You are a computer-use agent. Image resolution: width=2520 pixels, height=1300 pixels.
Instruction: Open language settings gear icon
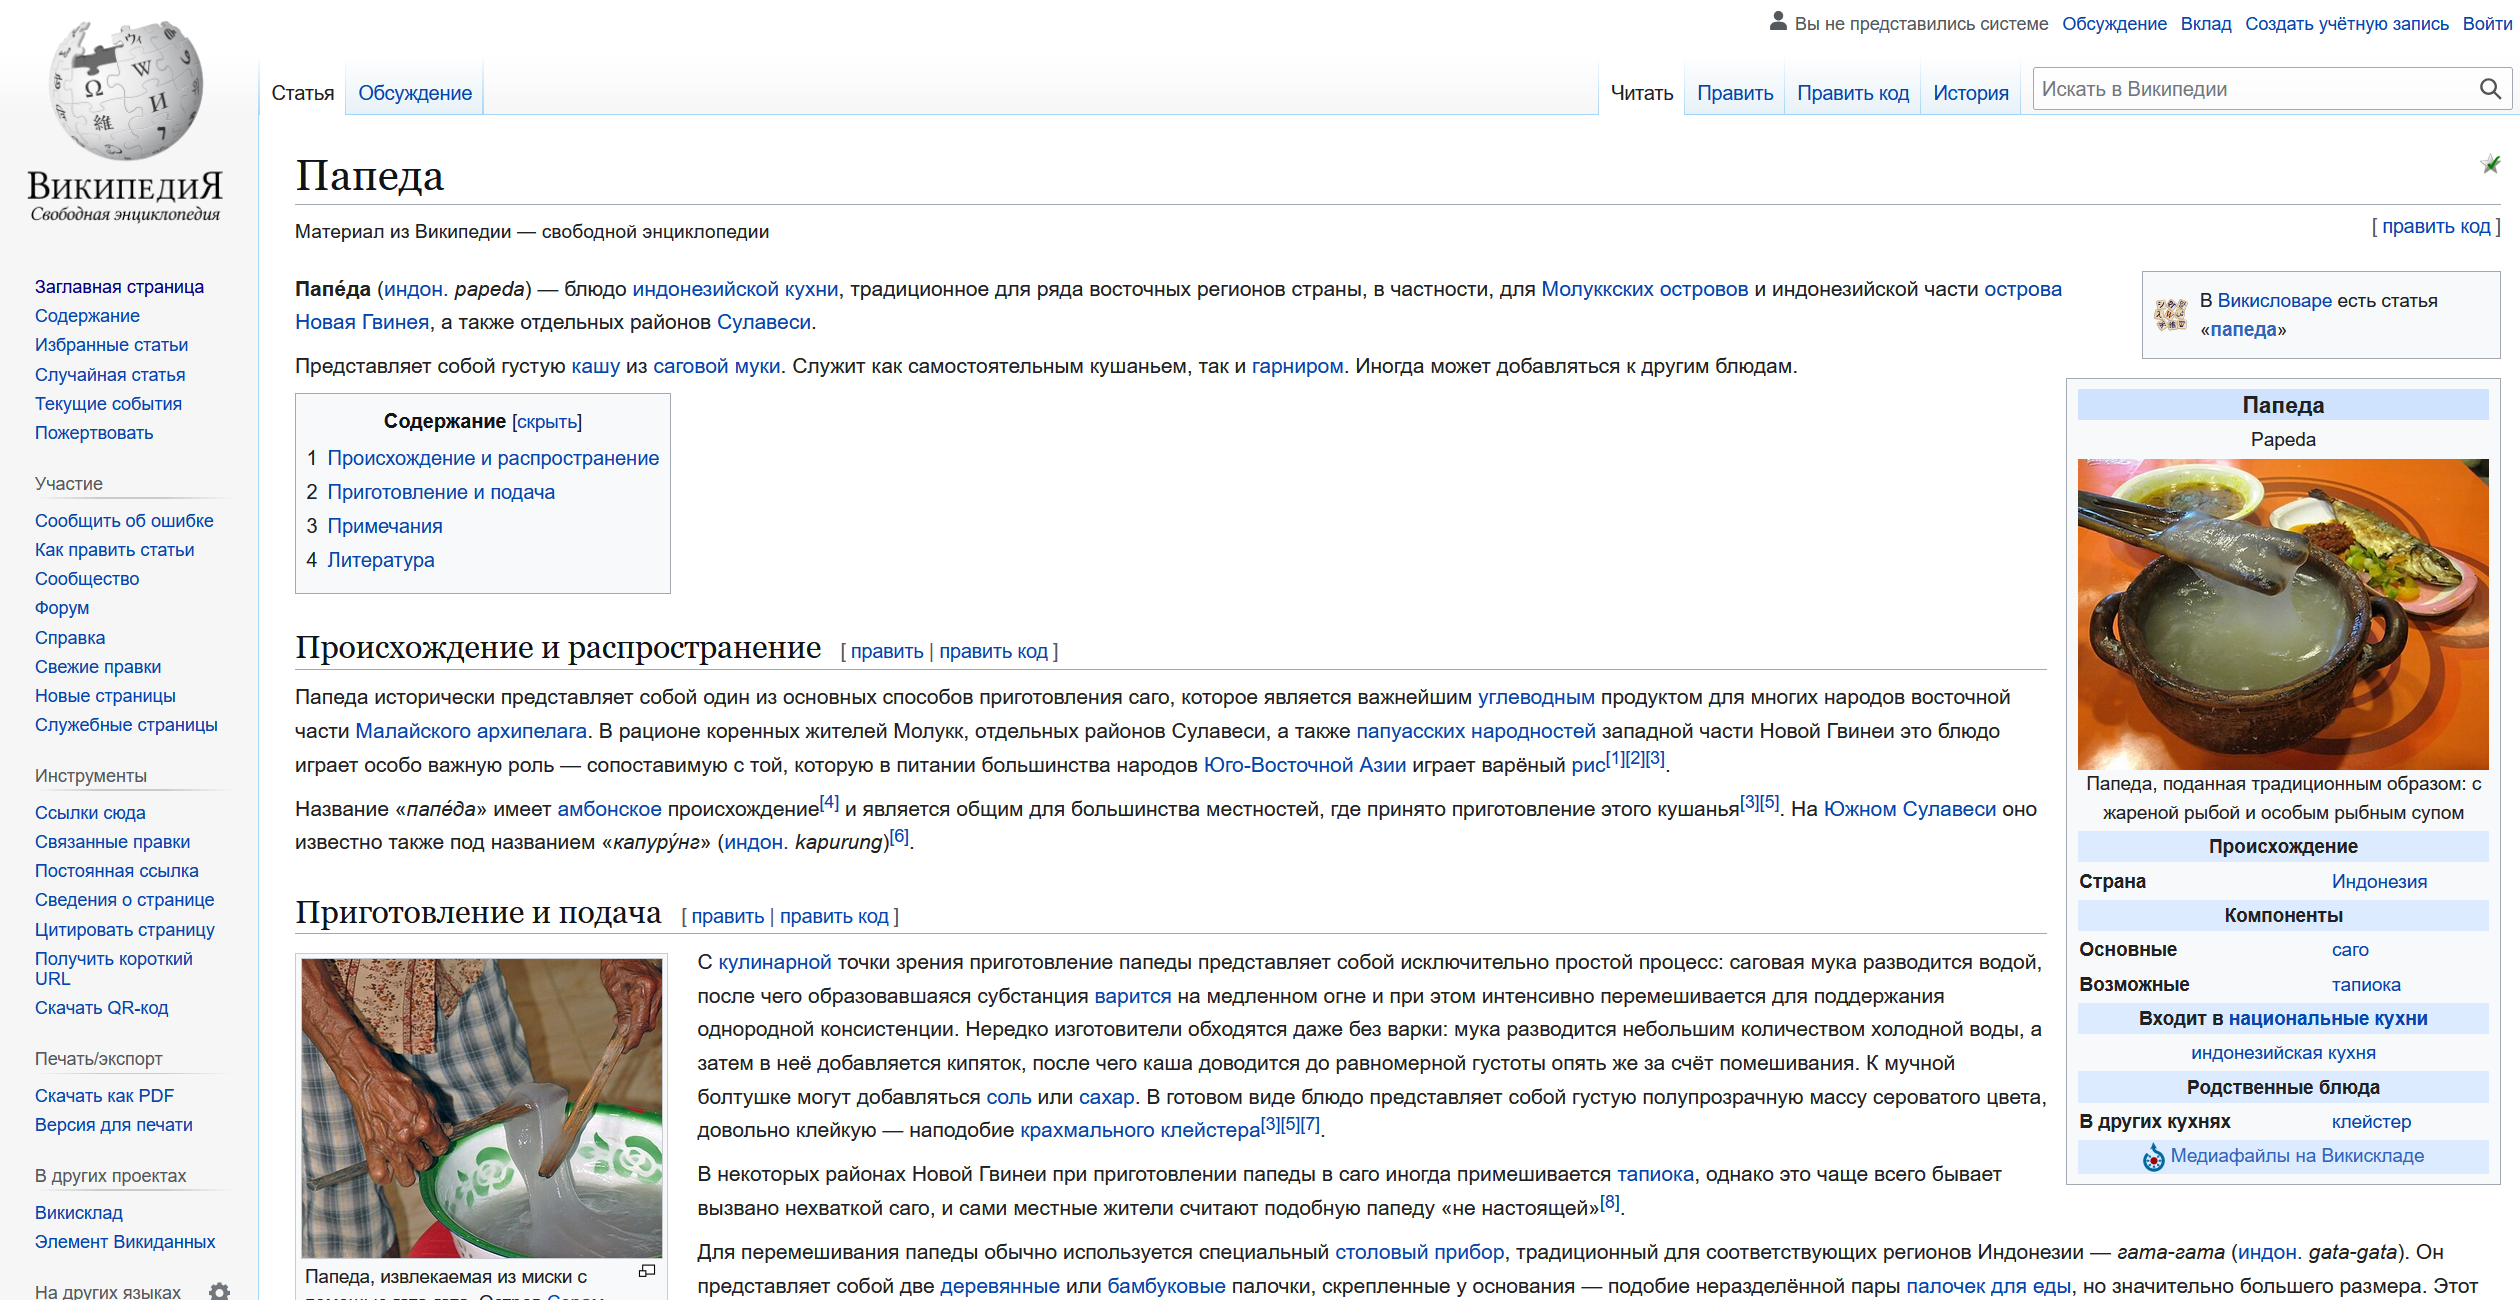click(x=219, y=1291)
